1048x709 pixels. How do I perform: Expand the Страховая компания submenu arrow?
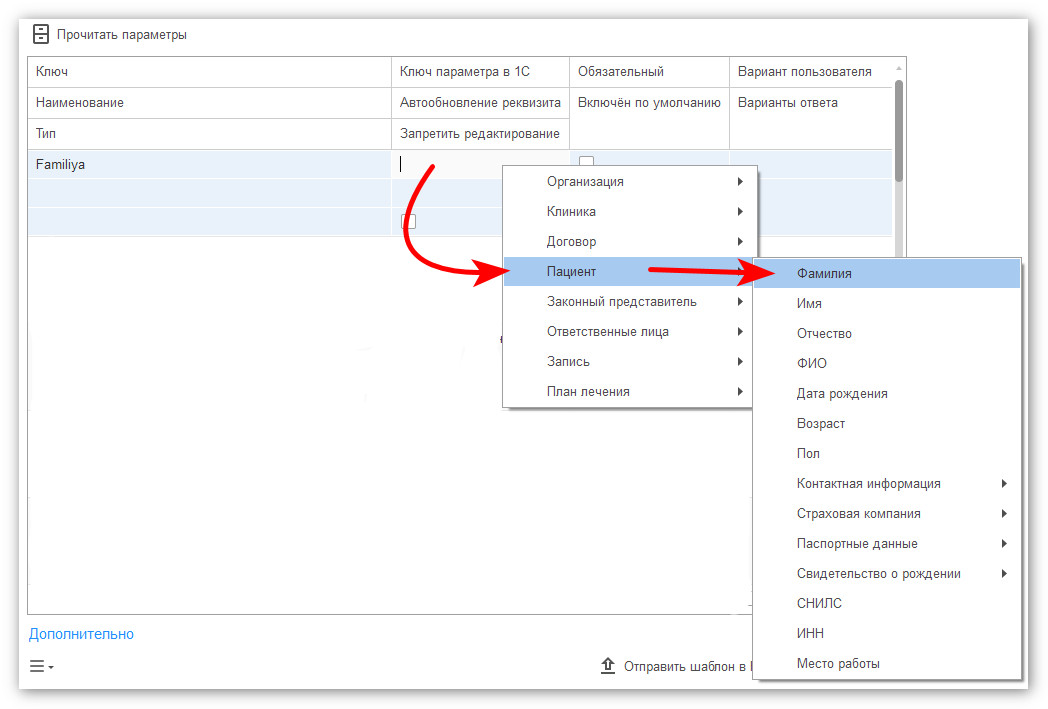click(1004, 514)
